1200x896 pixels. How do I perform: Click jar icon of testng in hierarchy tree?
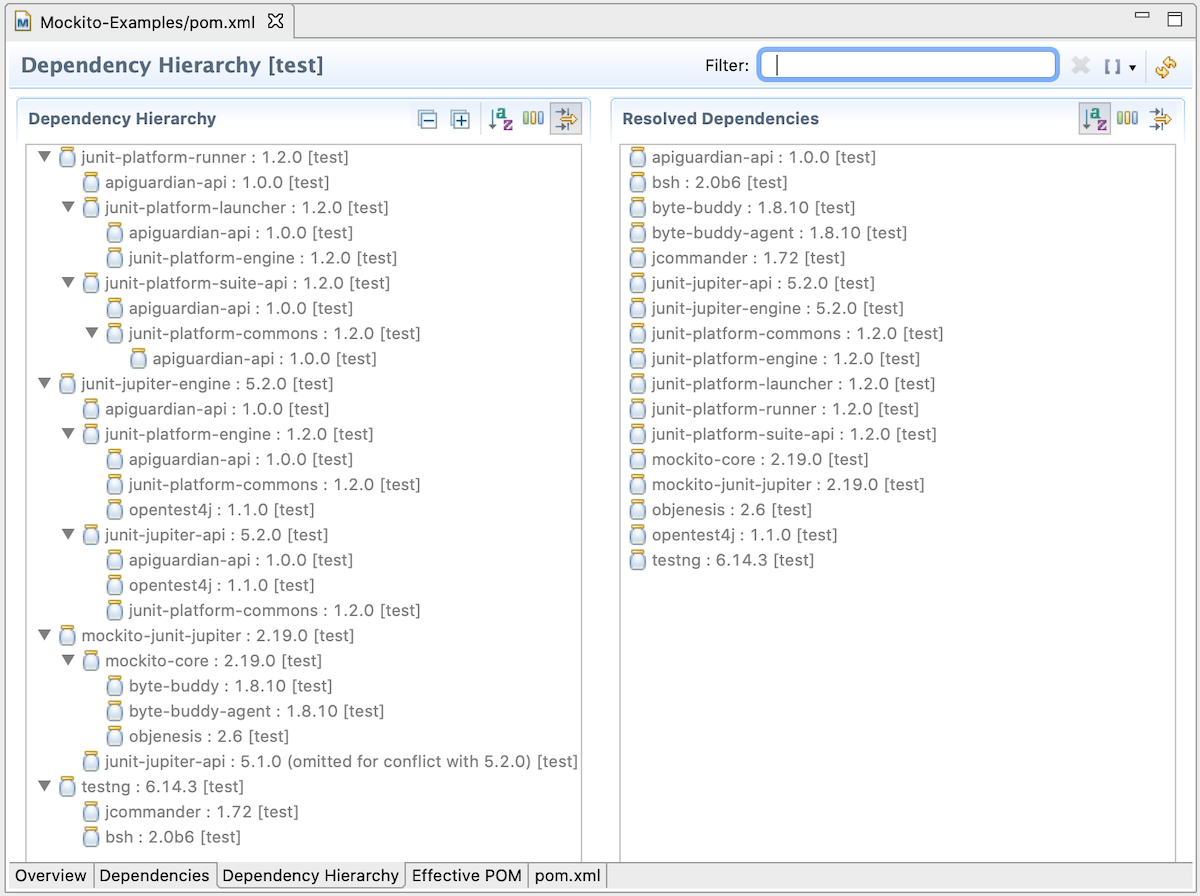(x=68, y=786)
